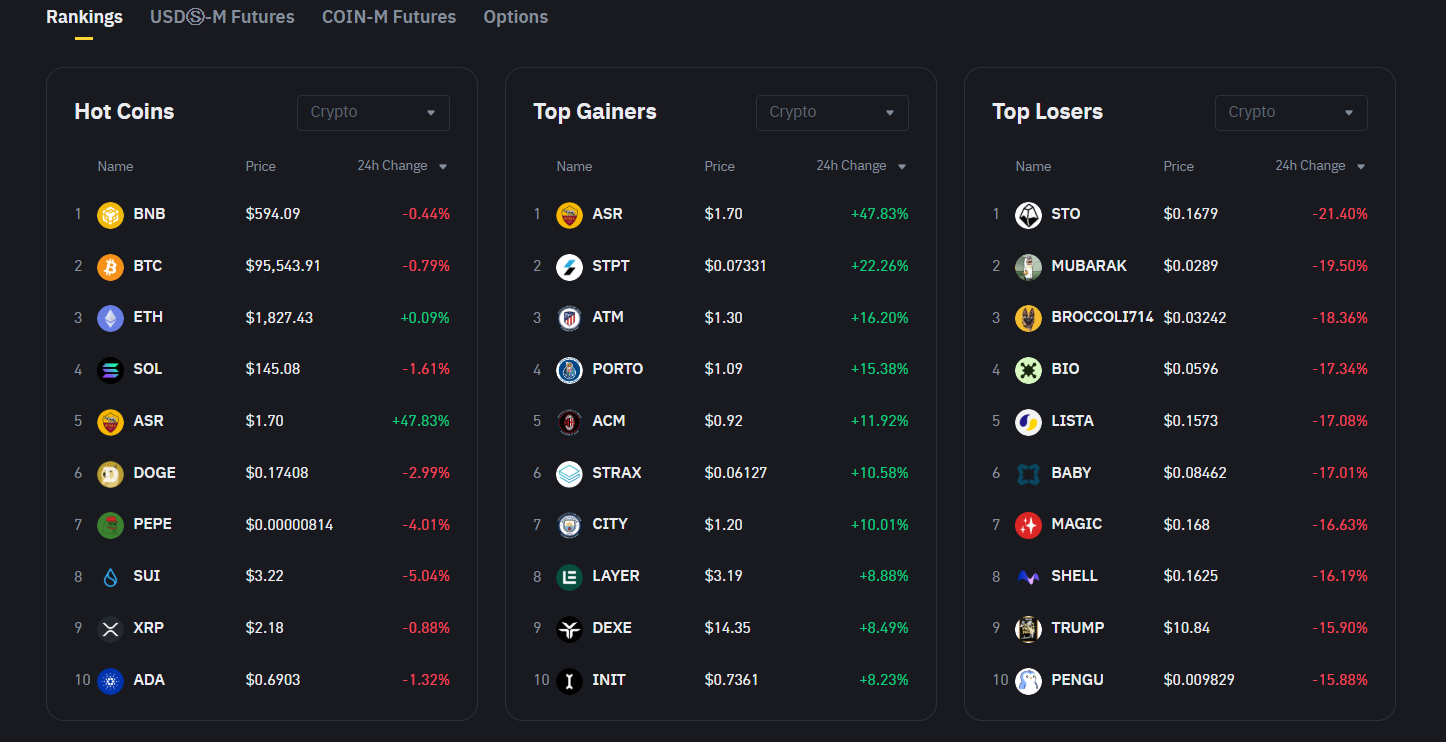Click the LISTA icon in Top Losers
Image resolution: width=1446 pixels, height=742 pixels.
click(x=1028, y=421)
